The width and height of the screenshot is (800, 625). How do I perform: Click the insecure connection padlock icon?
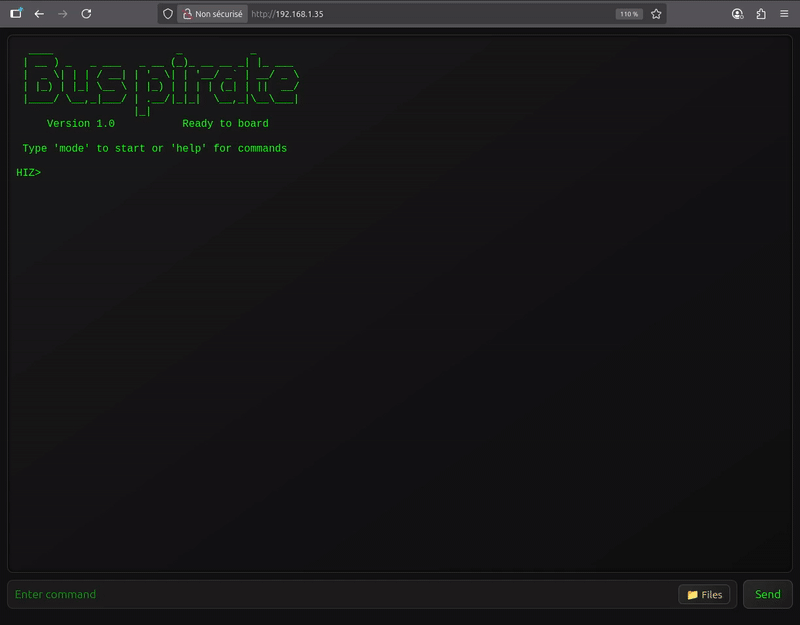coord(186,14)
